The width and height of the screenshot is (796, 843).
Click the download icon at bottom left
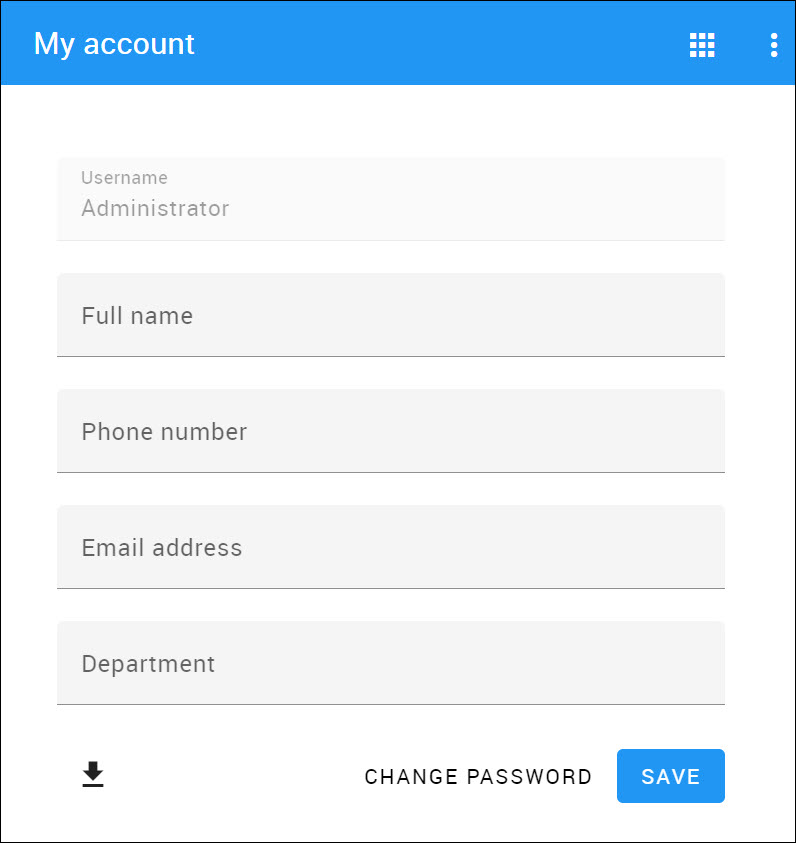point(93,775)
